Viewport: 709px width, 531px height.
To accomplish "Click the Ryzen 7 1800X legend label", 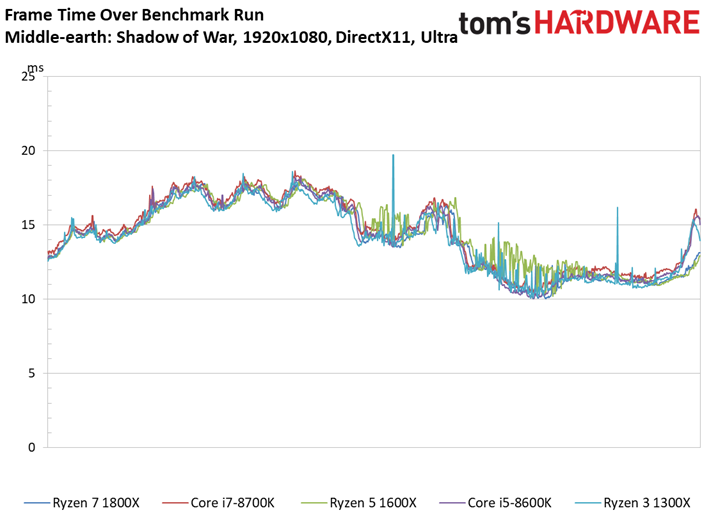I will click(96, 503).
